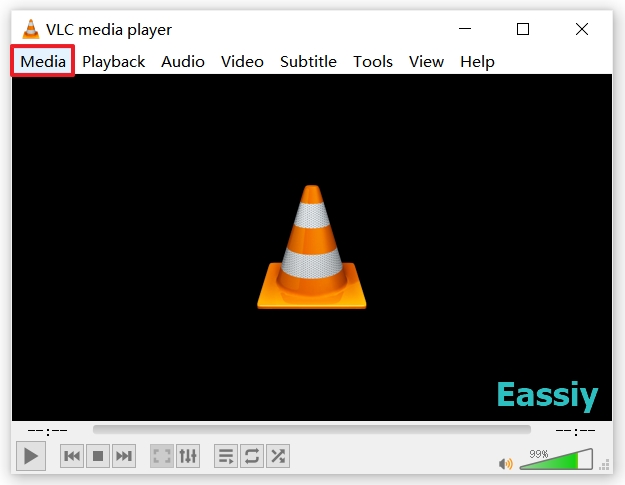
Task: Toggle fullscreen video mode
Action: tap(162, 456)
